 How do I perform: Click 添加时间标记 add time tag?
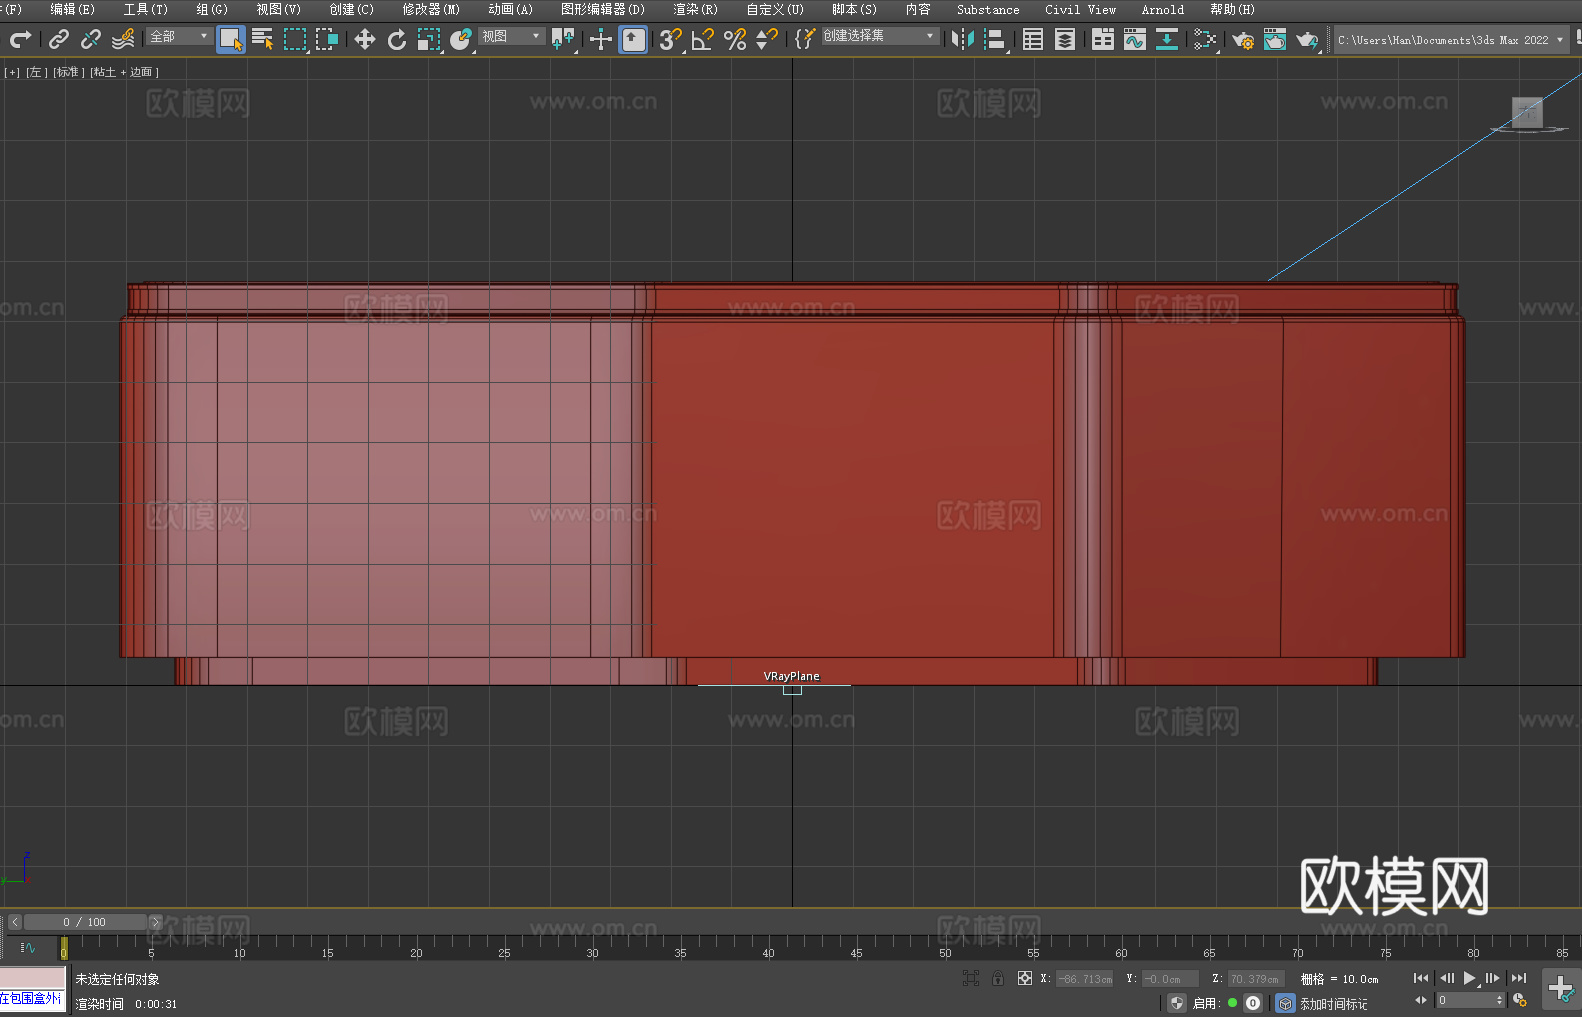click(1333, 1003)
